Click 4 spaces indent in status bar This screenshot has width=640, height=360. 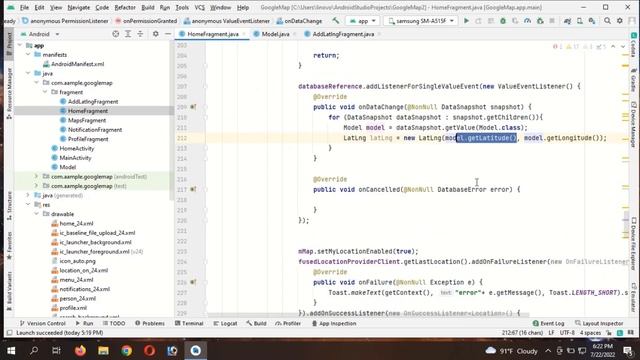point(590,333)
